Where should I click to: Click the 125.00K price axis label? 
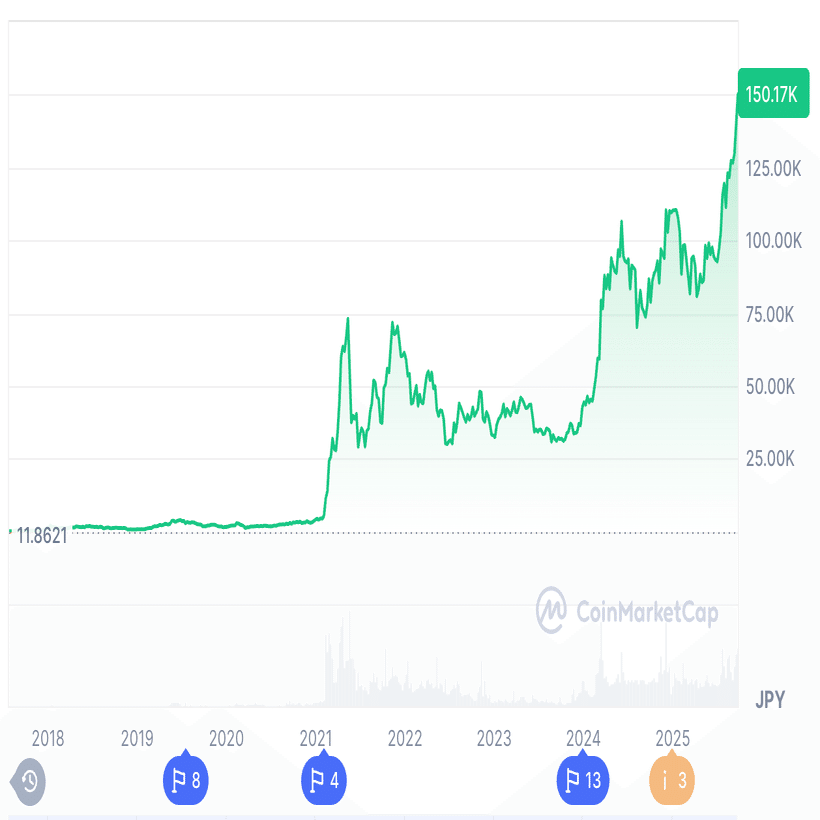[x=773, y=169]
